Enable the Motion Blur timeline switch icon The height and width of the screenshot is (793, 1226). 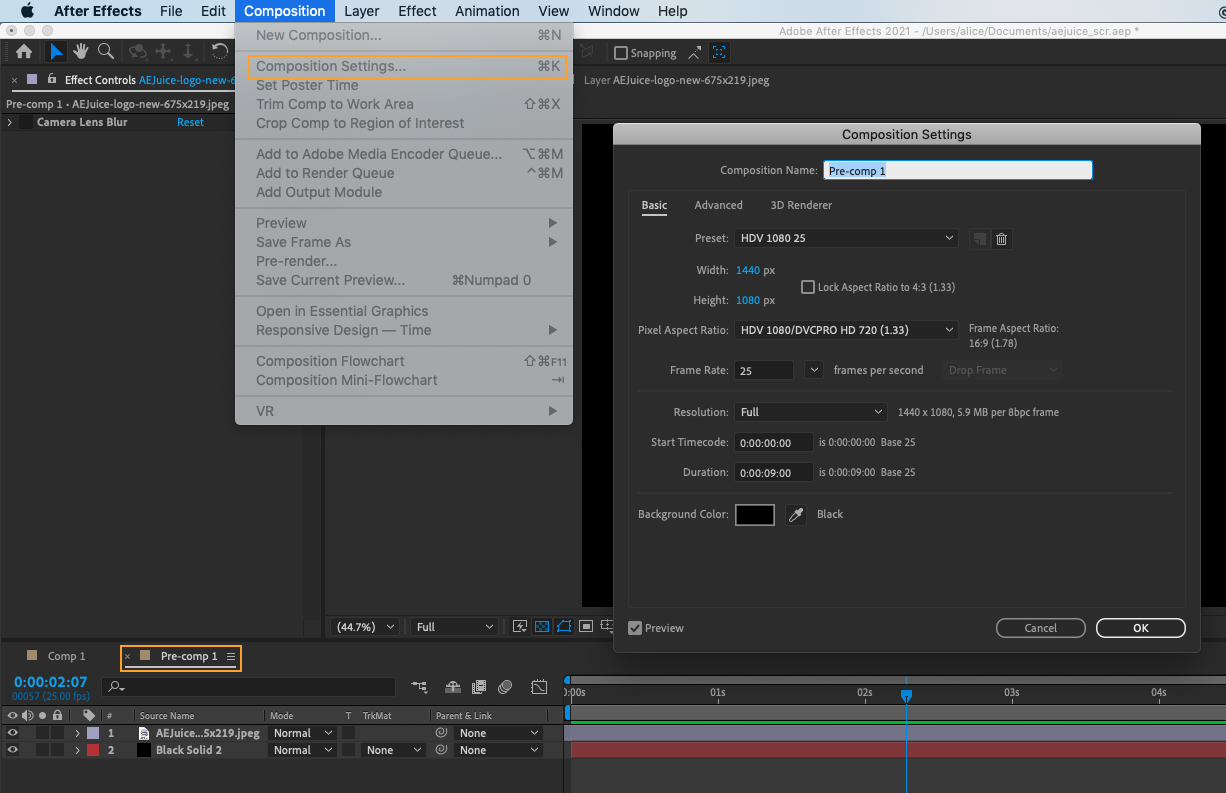point(506,687)
